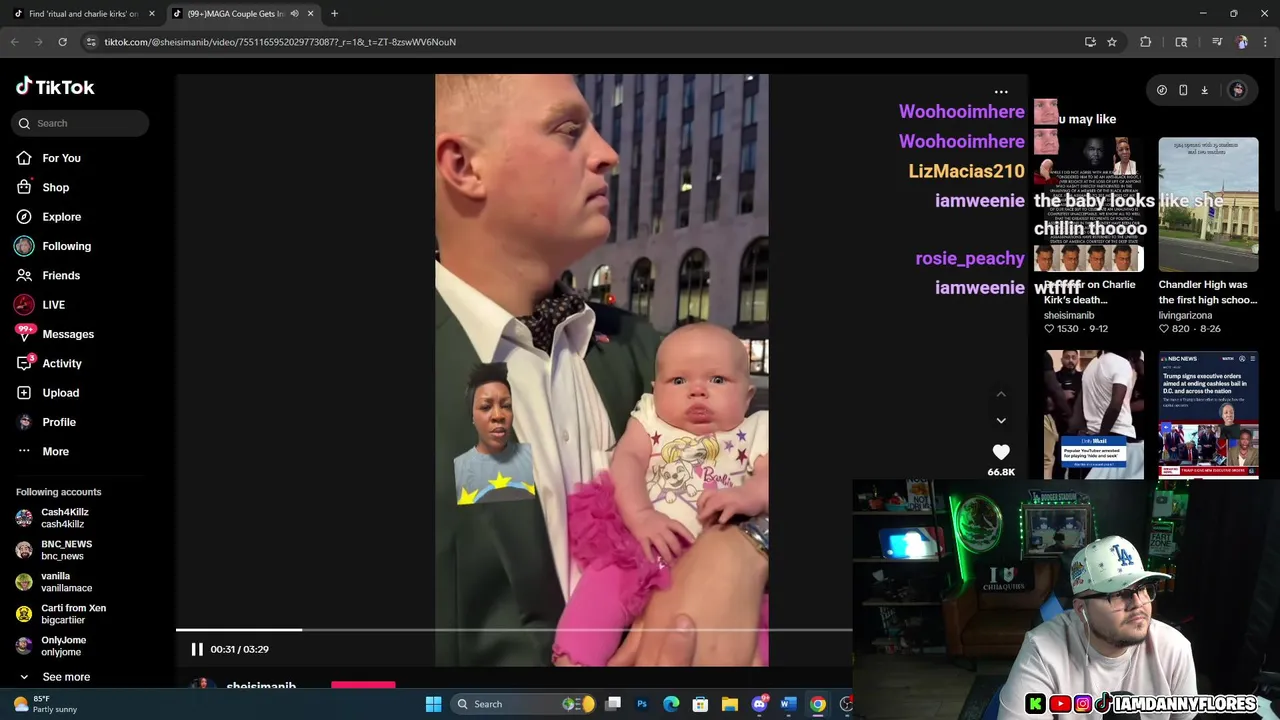Open the media controls icon
Screen dimensions: 1280x720
[x=1217, y=42]
